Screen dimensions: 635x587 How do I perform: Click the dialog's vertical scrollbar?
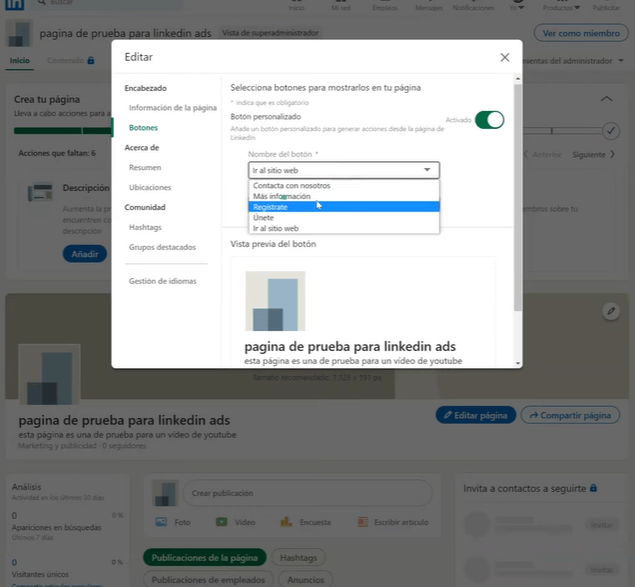pyautogui.click(x=518, y=198)
